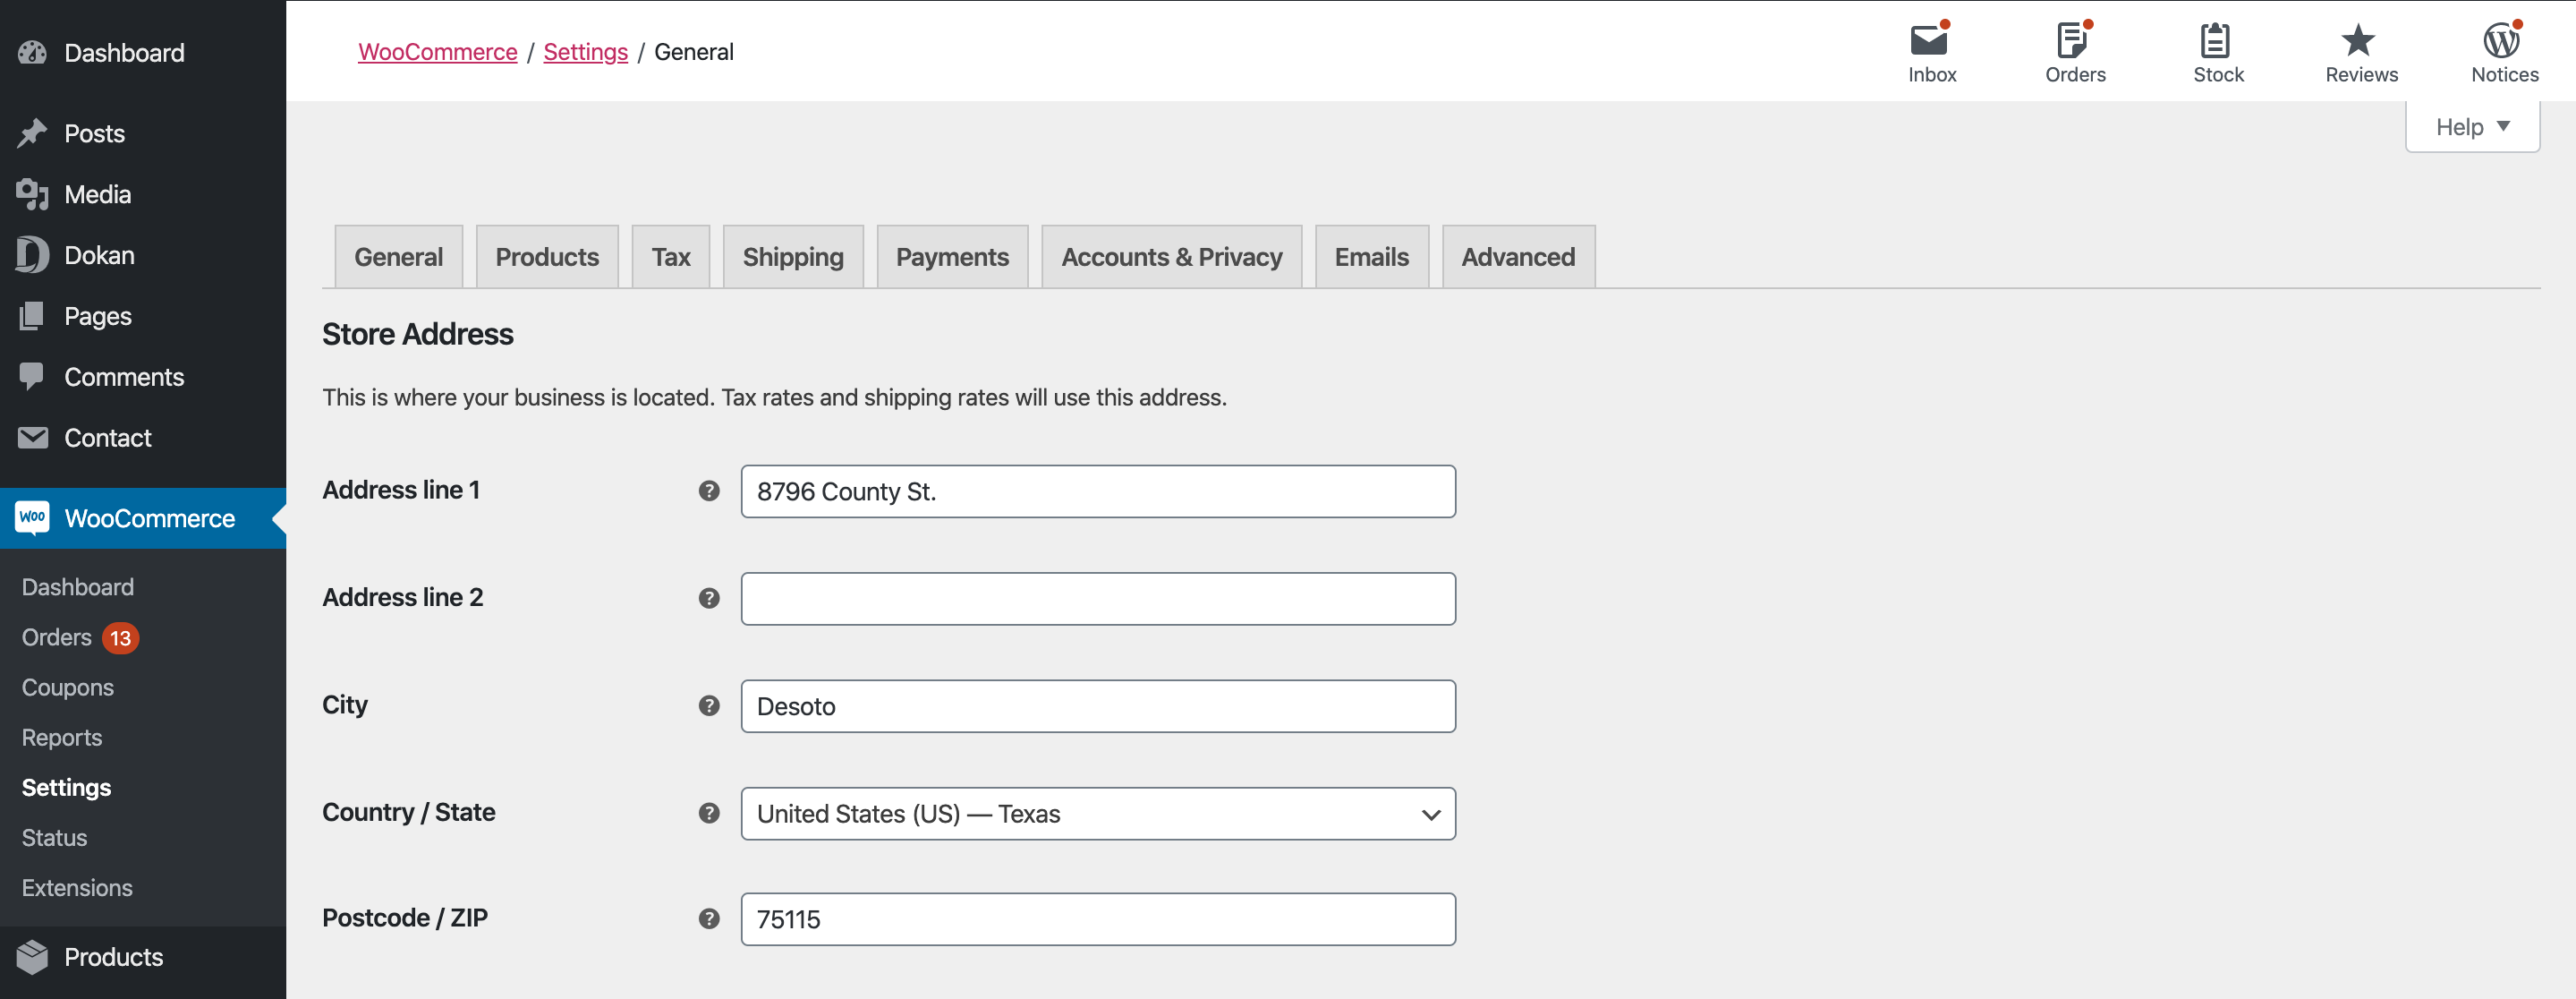2576x999 pixels.
Task: Open the Stock clipboard icon
Action: [2216, 40]
